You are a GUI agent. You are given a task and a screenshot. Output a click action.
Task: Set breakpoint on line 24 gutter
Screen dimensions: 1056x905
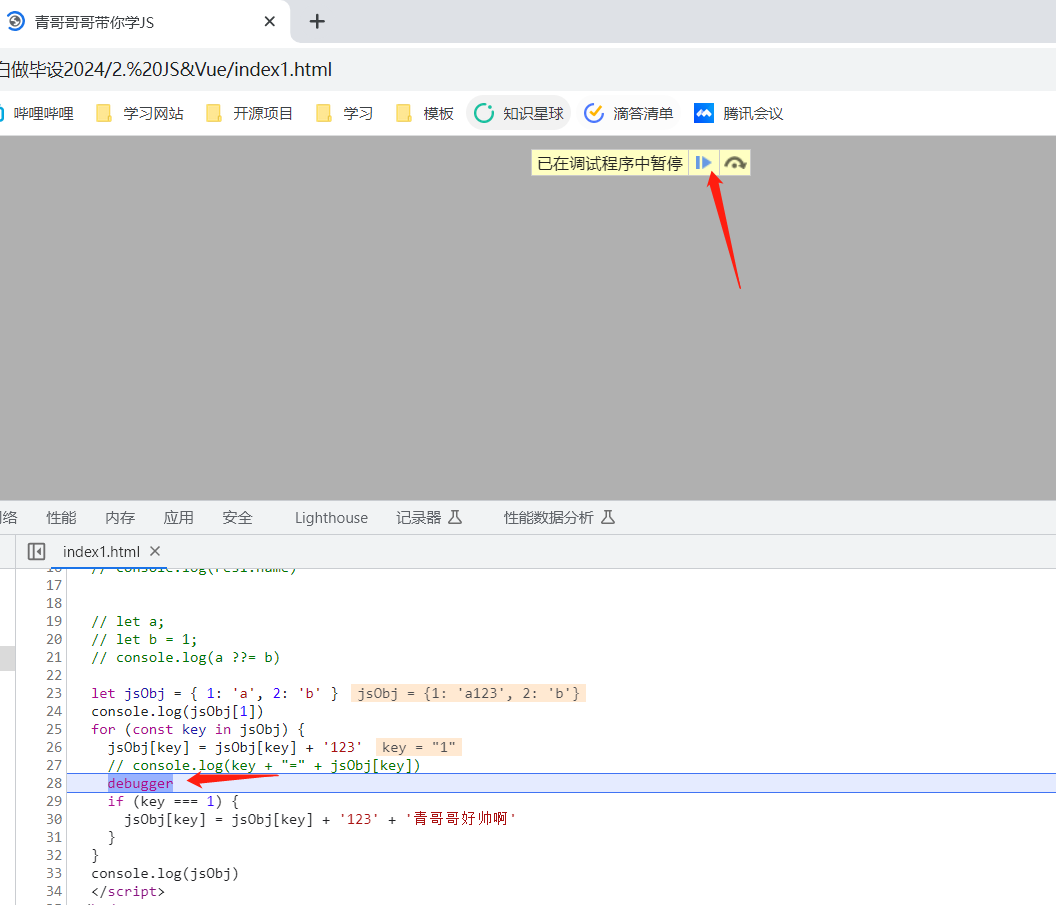pyautogui.click(x=54, y=711)
